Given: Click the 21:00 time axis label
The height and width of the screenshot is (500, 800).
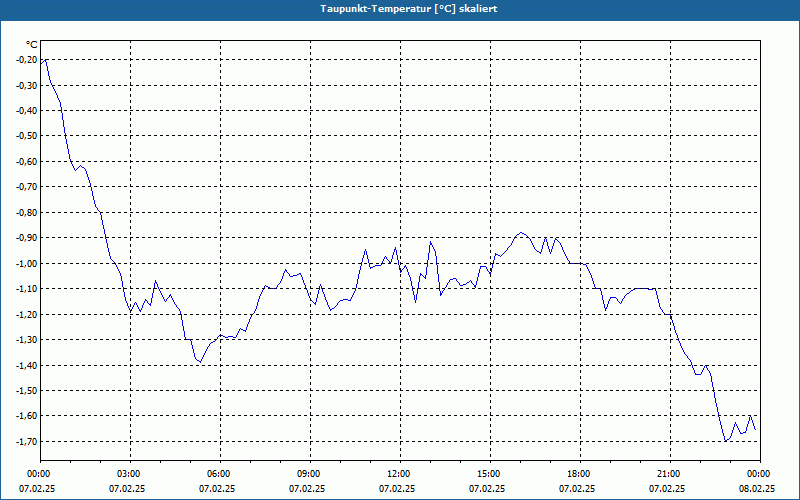Looking at the screenshot, I should click(x=670, y=474).
